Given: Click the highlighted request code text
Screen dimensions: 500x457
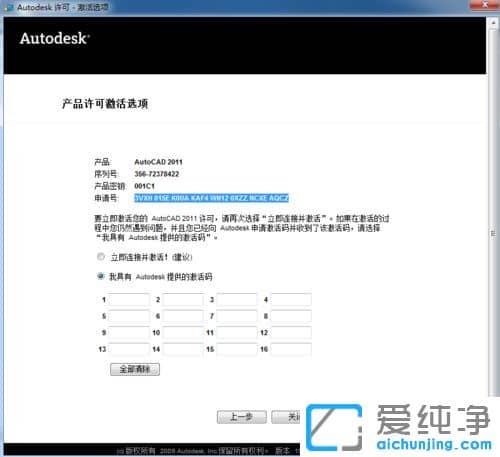Looking at the screenshot, I should click(211, 198).
